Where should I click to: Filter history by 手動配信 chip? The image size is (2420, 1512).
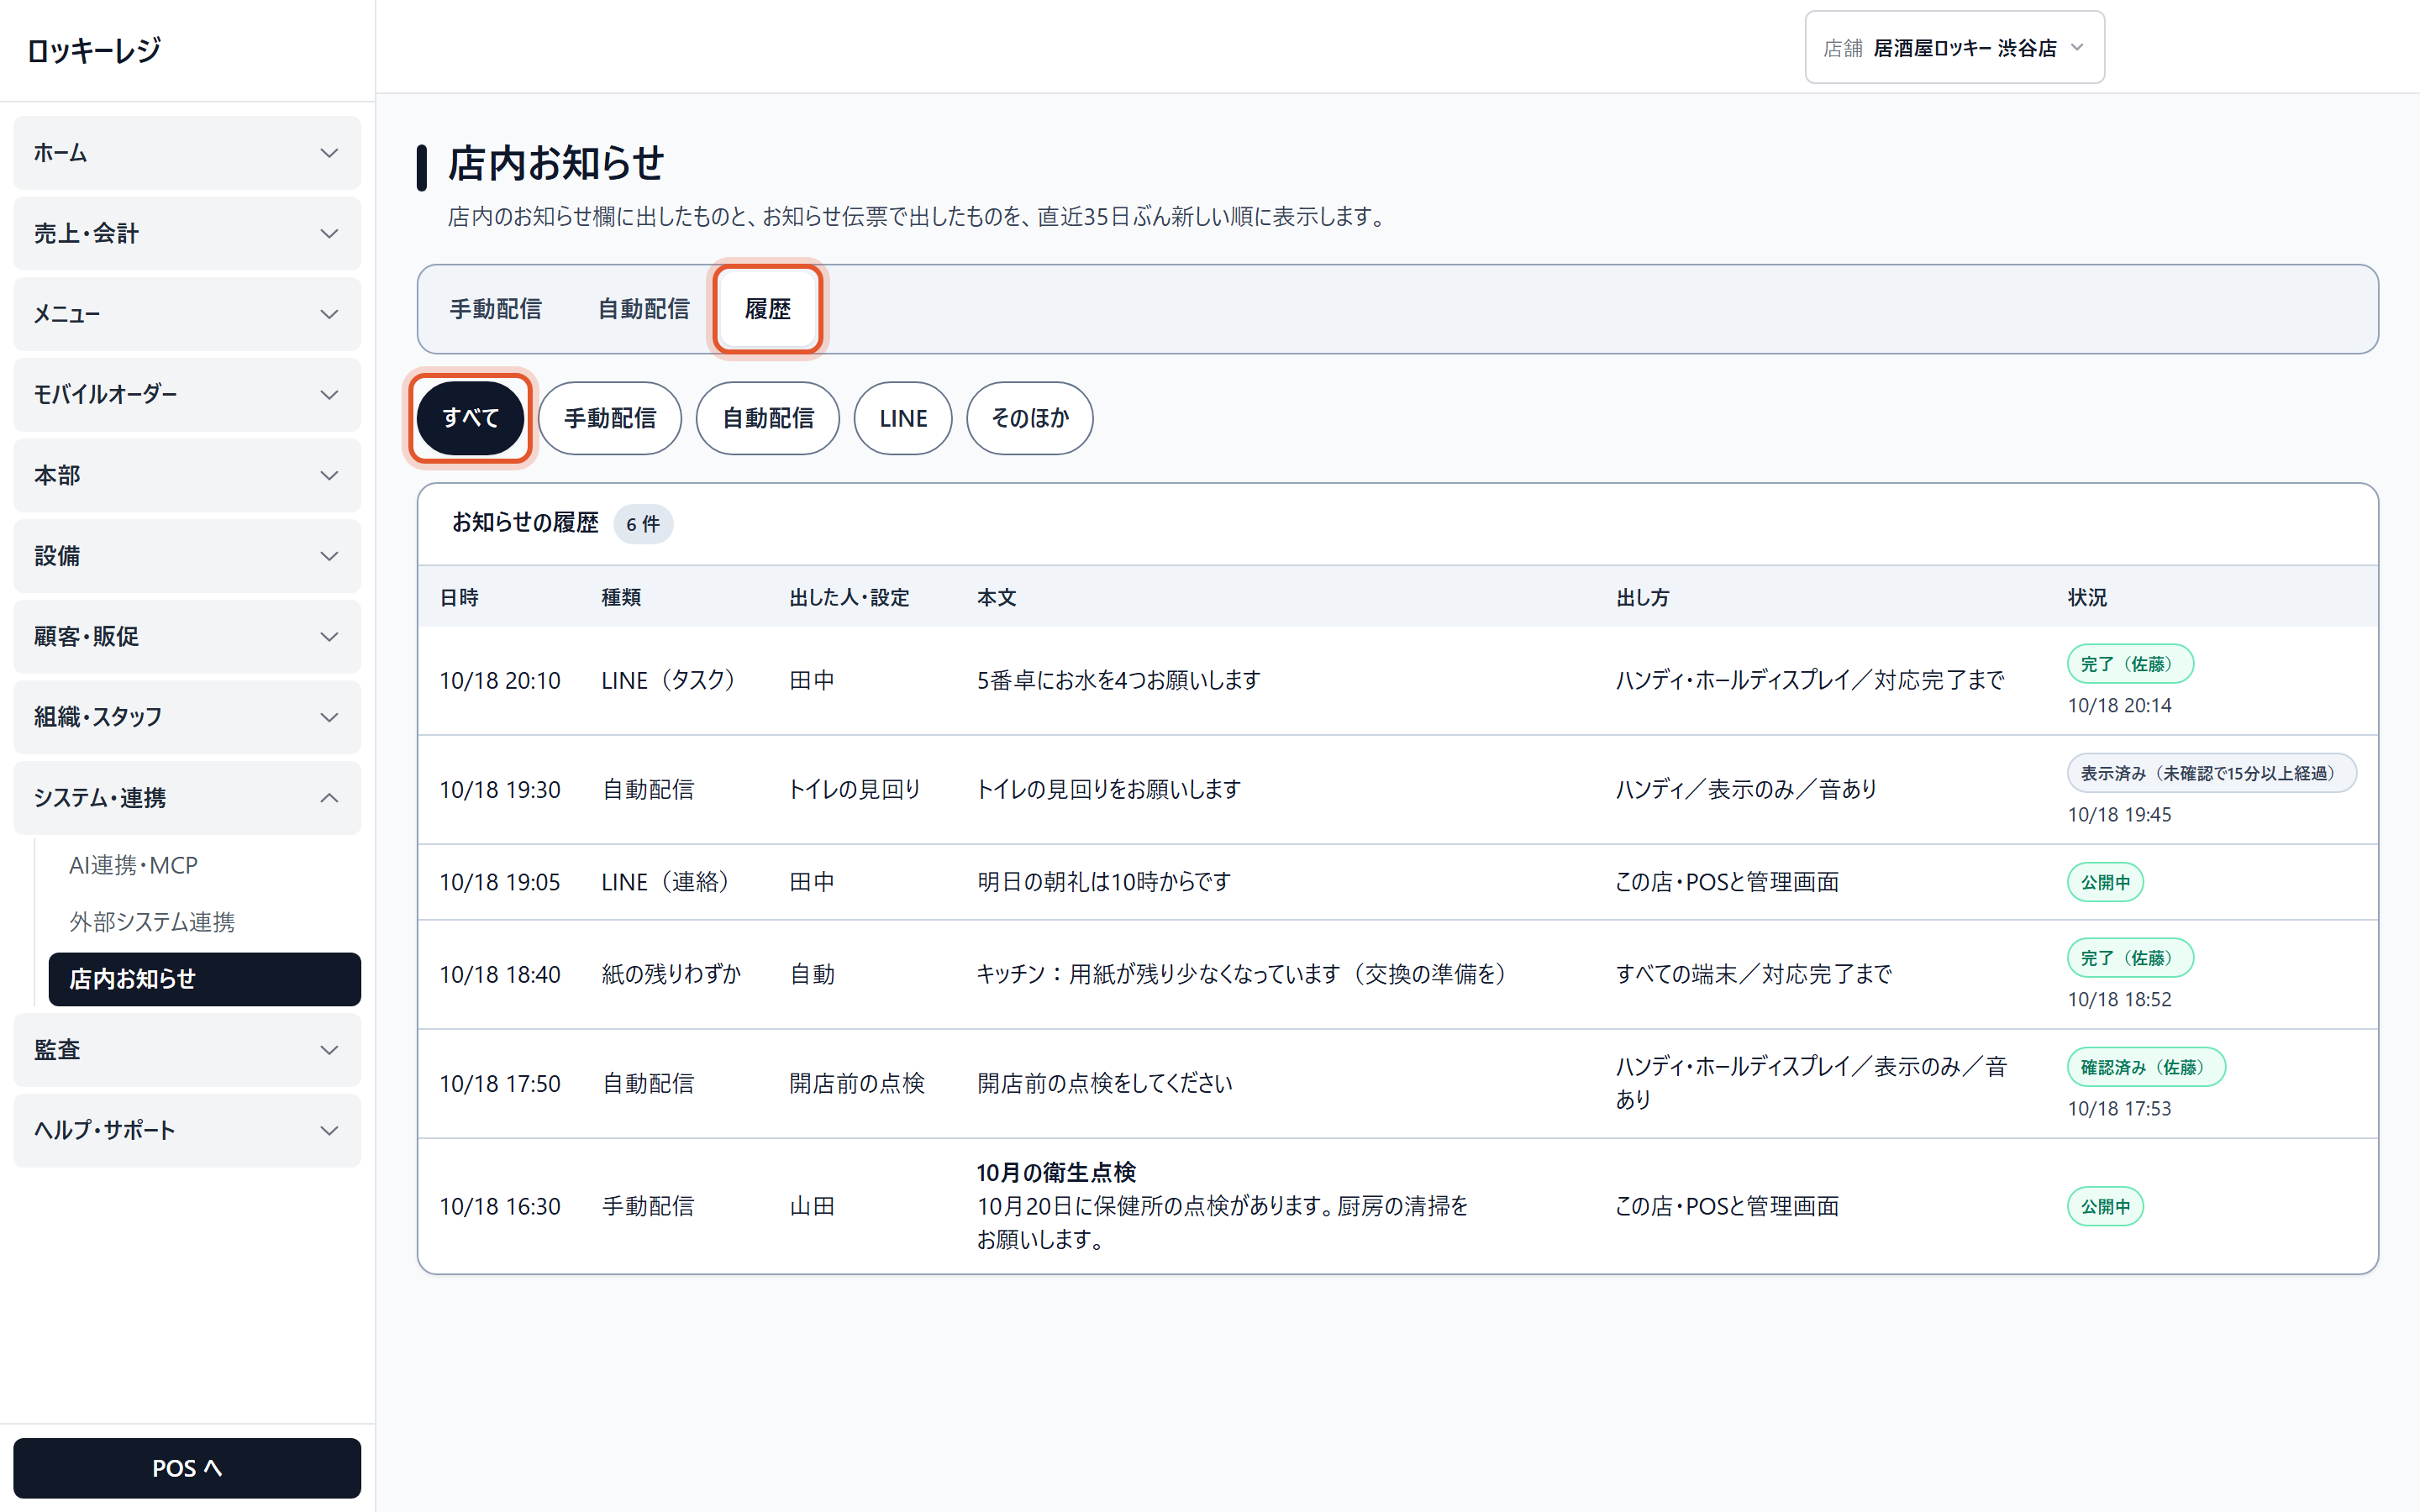610,418
